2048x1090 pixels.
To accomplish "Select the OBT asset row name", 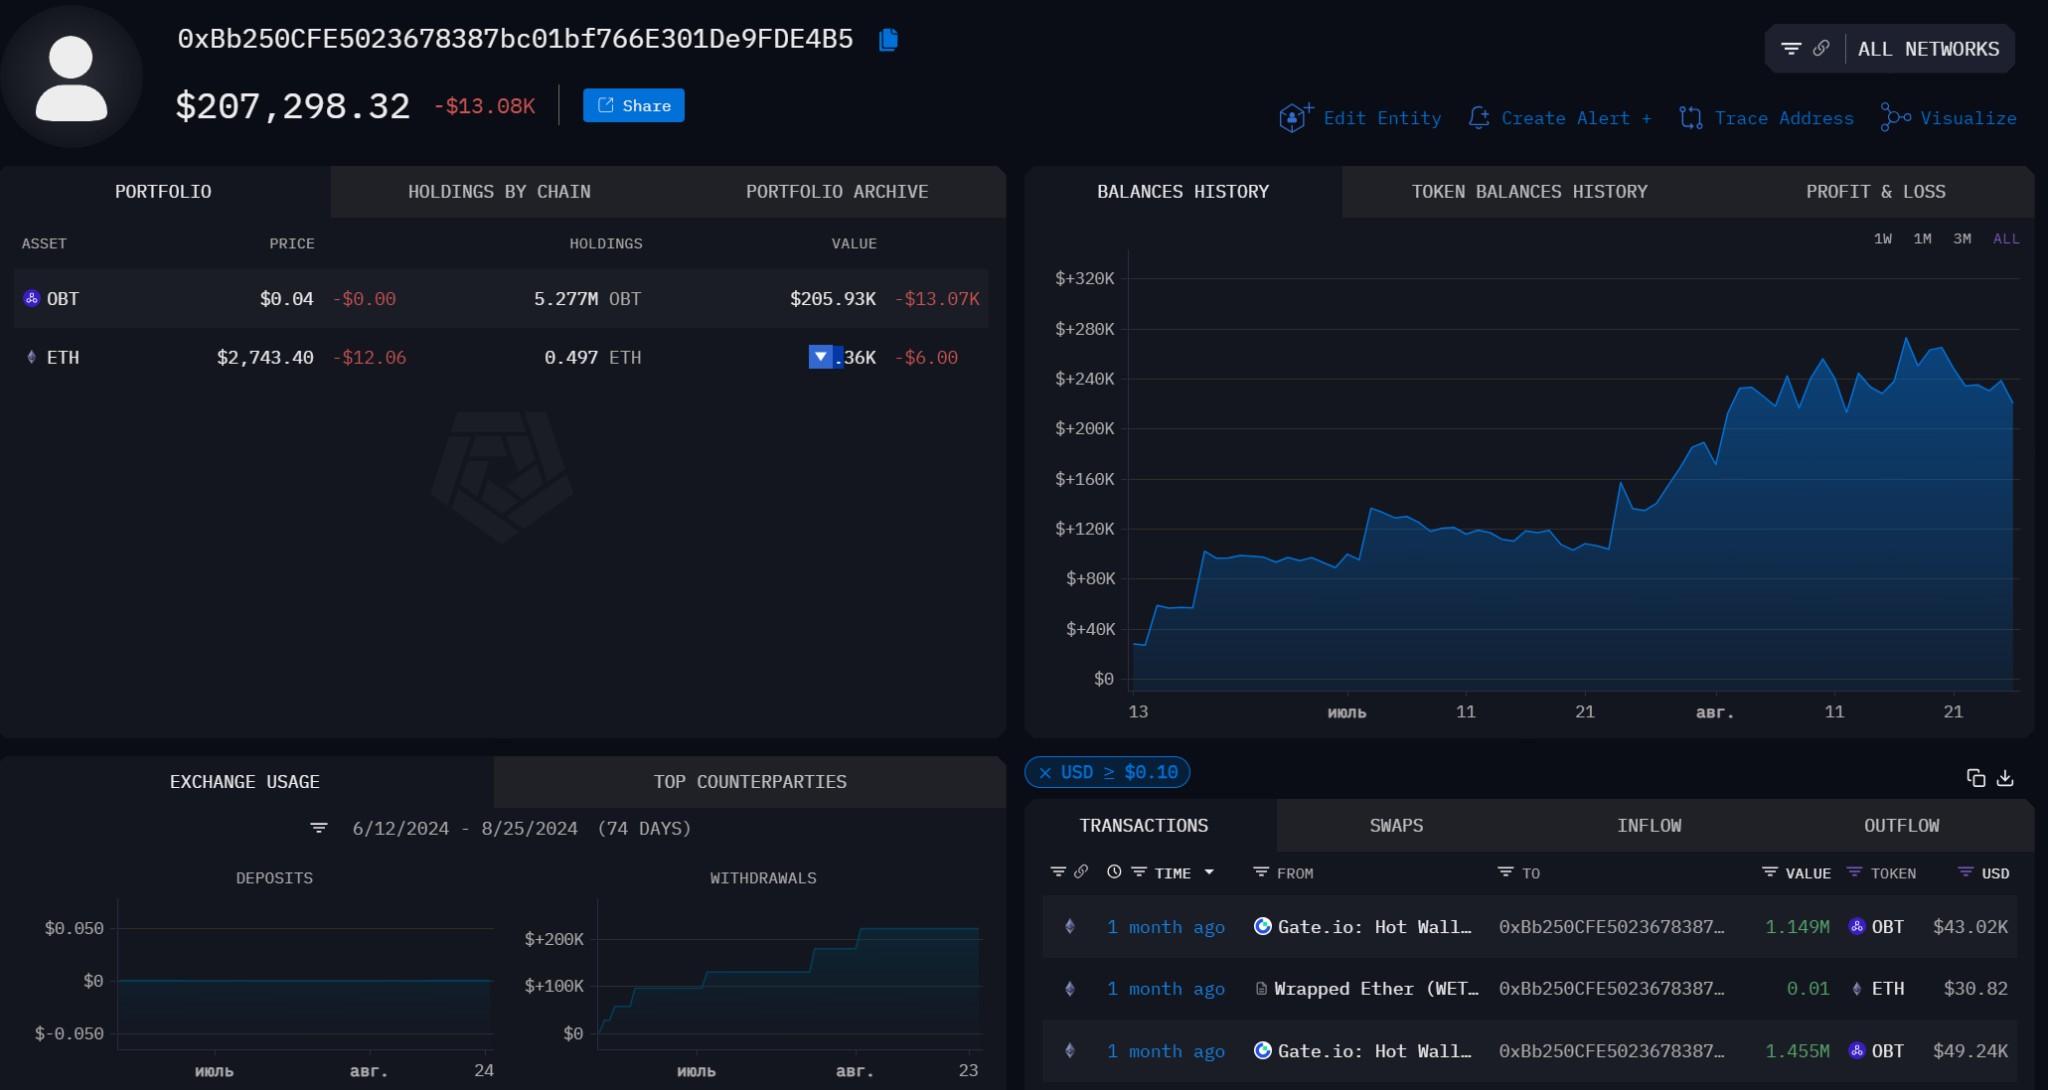I will click(x=63, y=298).
